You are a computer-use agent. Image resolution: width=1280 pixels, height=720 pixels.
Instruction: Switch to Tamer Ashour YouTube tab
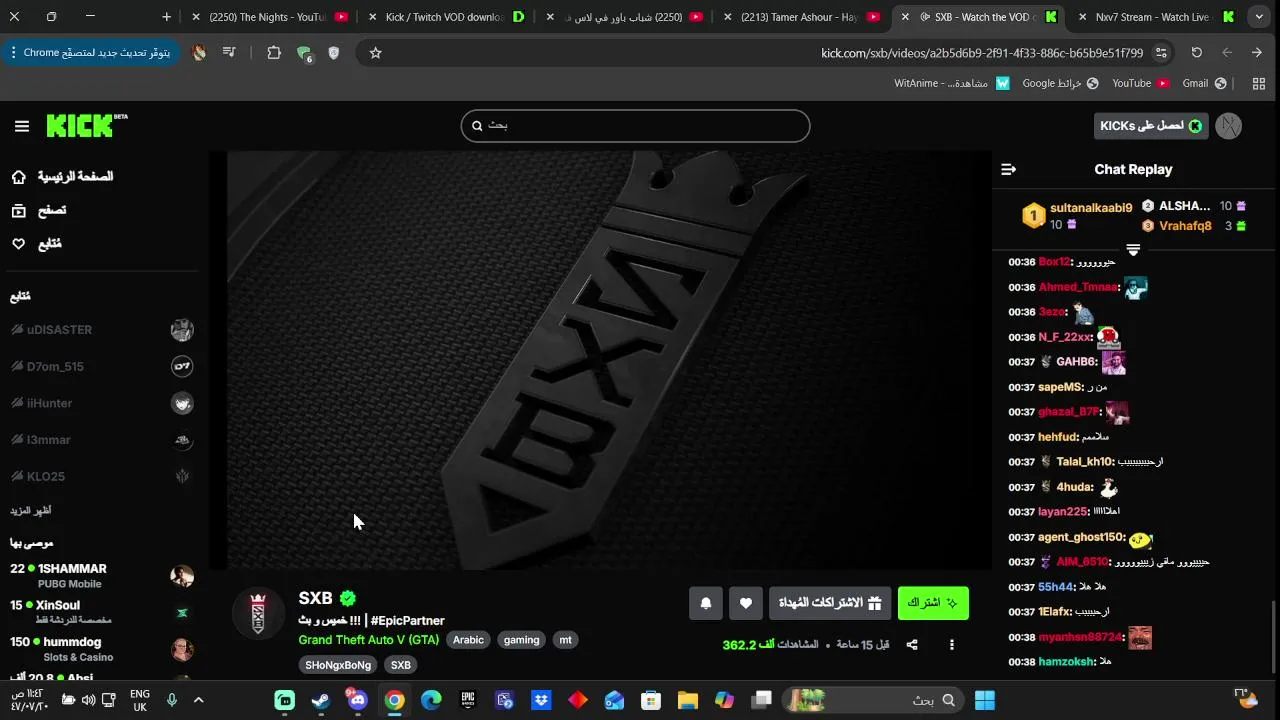pos(802,17)
